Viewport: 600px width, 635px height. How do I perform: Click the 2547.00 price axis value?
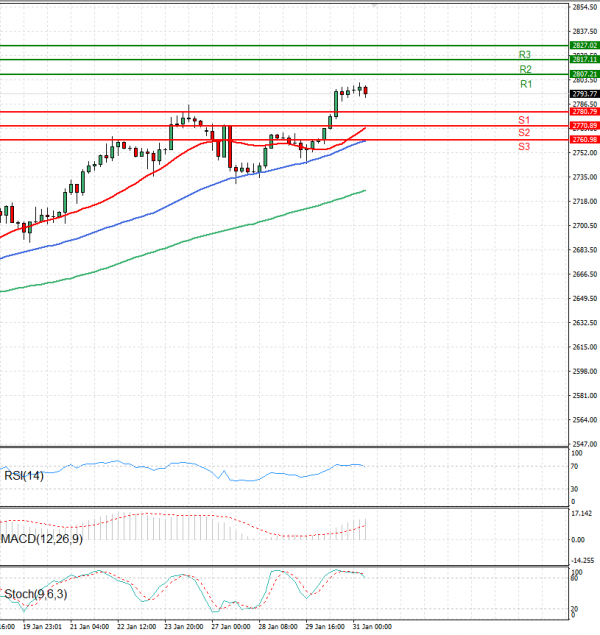click(x=585, y=444)
